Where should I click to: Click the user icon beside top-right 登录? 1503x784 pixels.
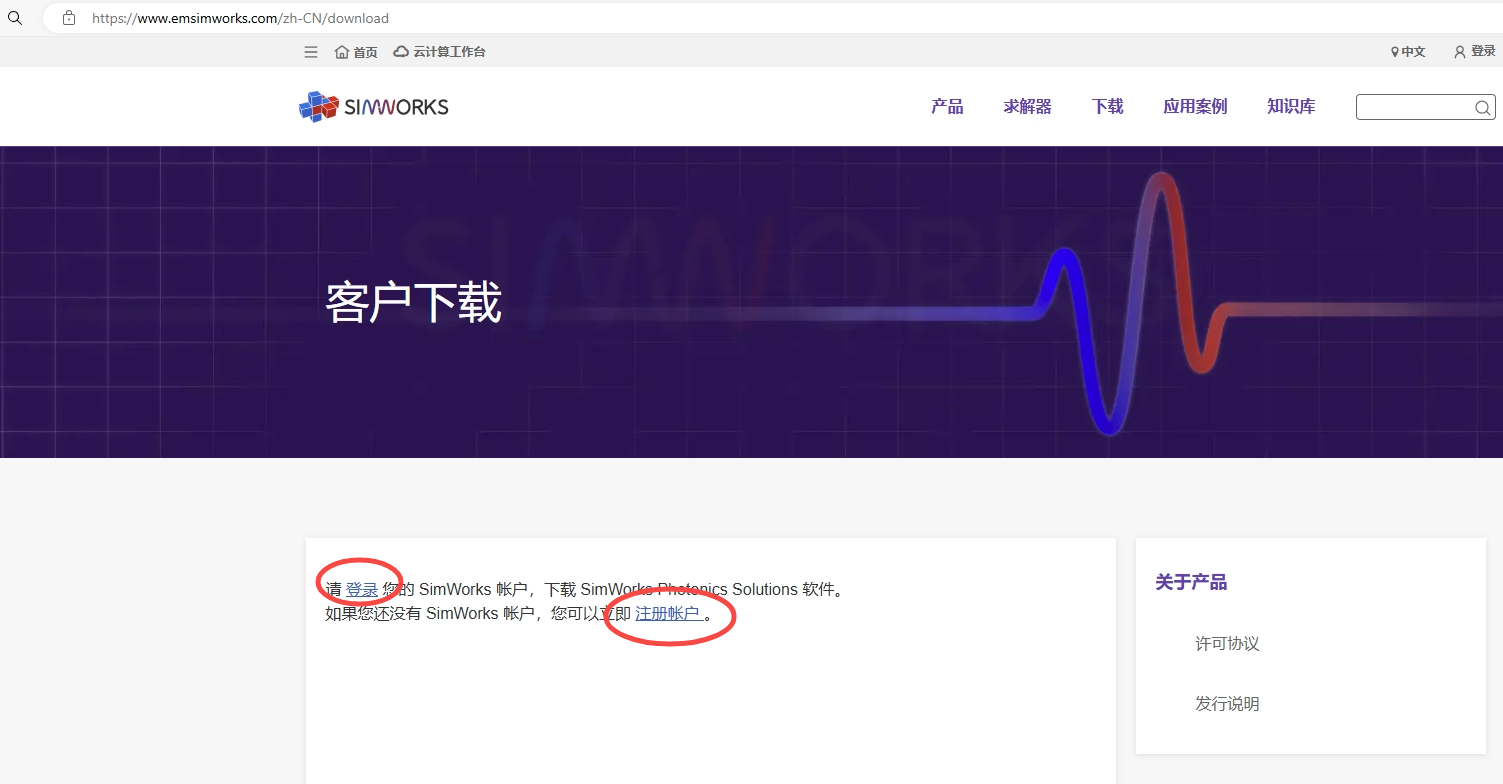pos(1460,52)
